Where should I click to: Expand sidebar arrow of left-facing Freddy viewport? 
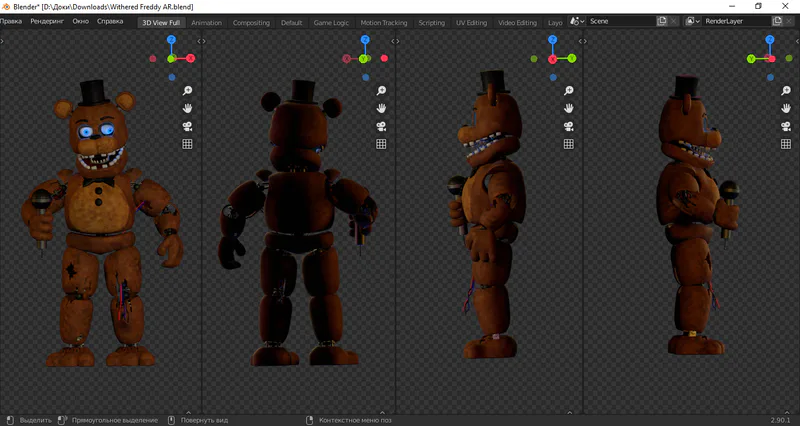[x=580, y=41]
